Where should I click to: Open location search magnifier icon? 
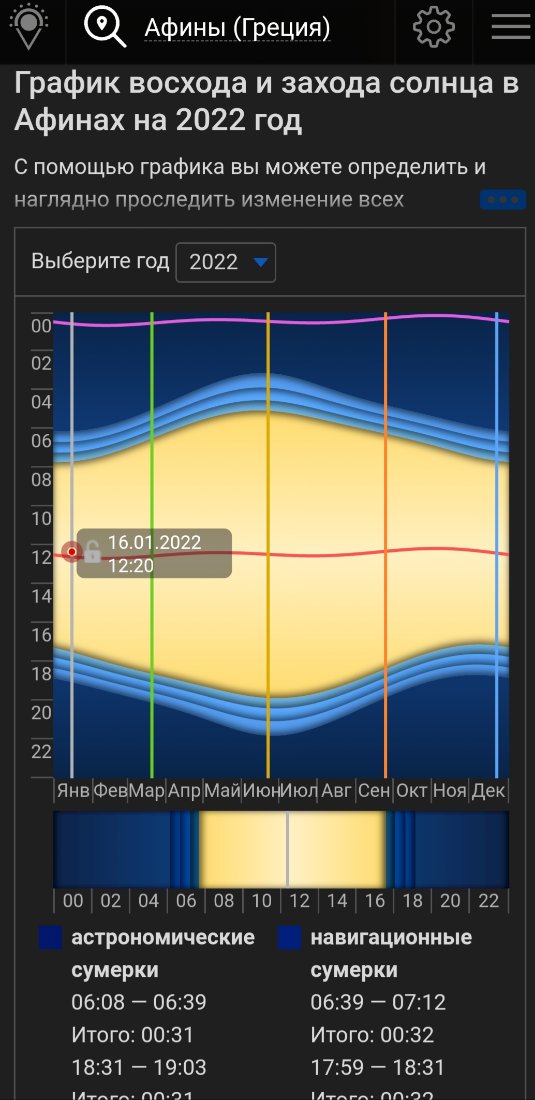click(104, 27)
